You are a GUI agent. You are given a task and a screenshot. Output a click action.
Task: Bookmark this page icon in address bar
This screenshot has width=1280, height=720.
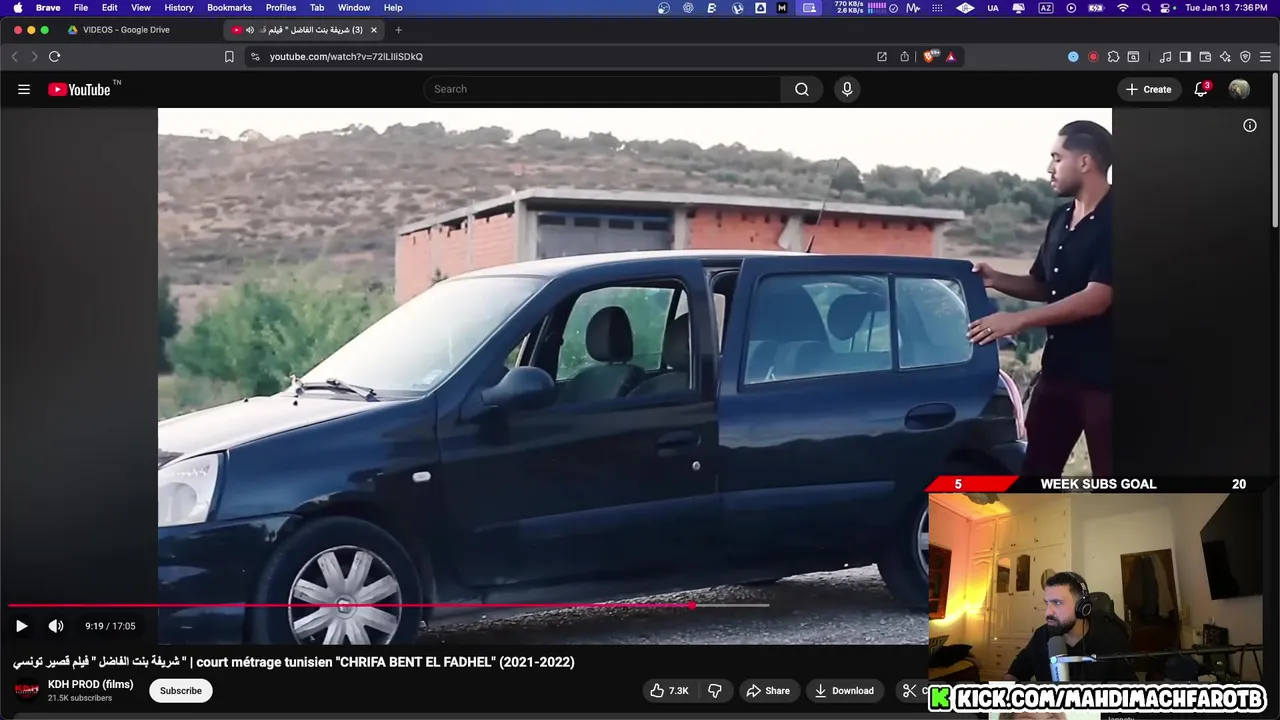coord(229,57)
